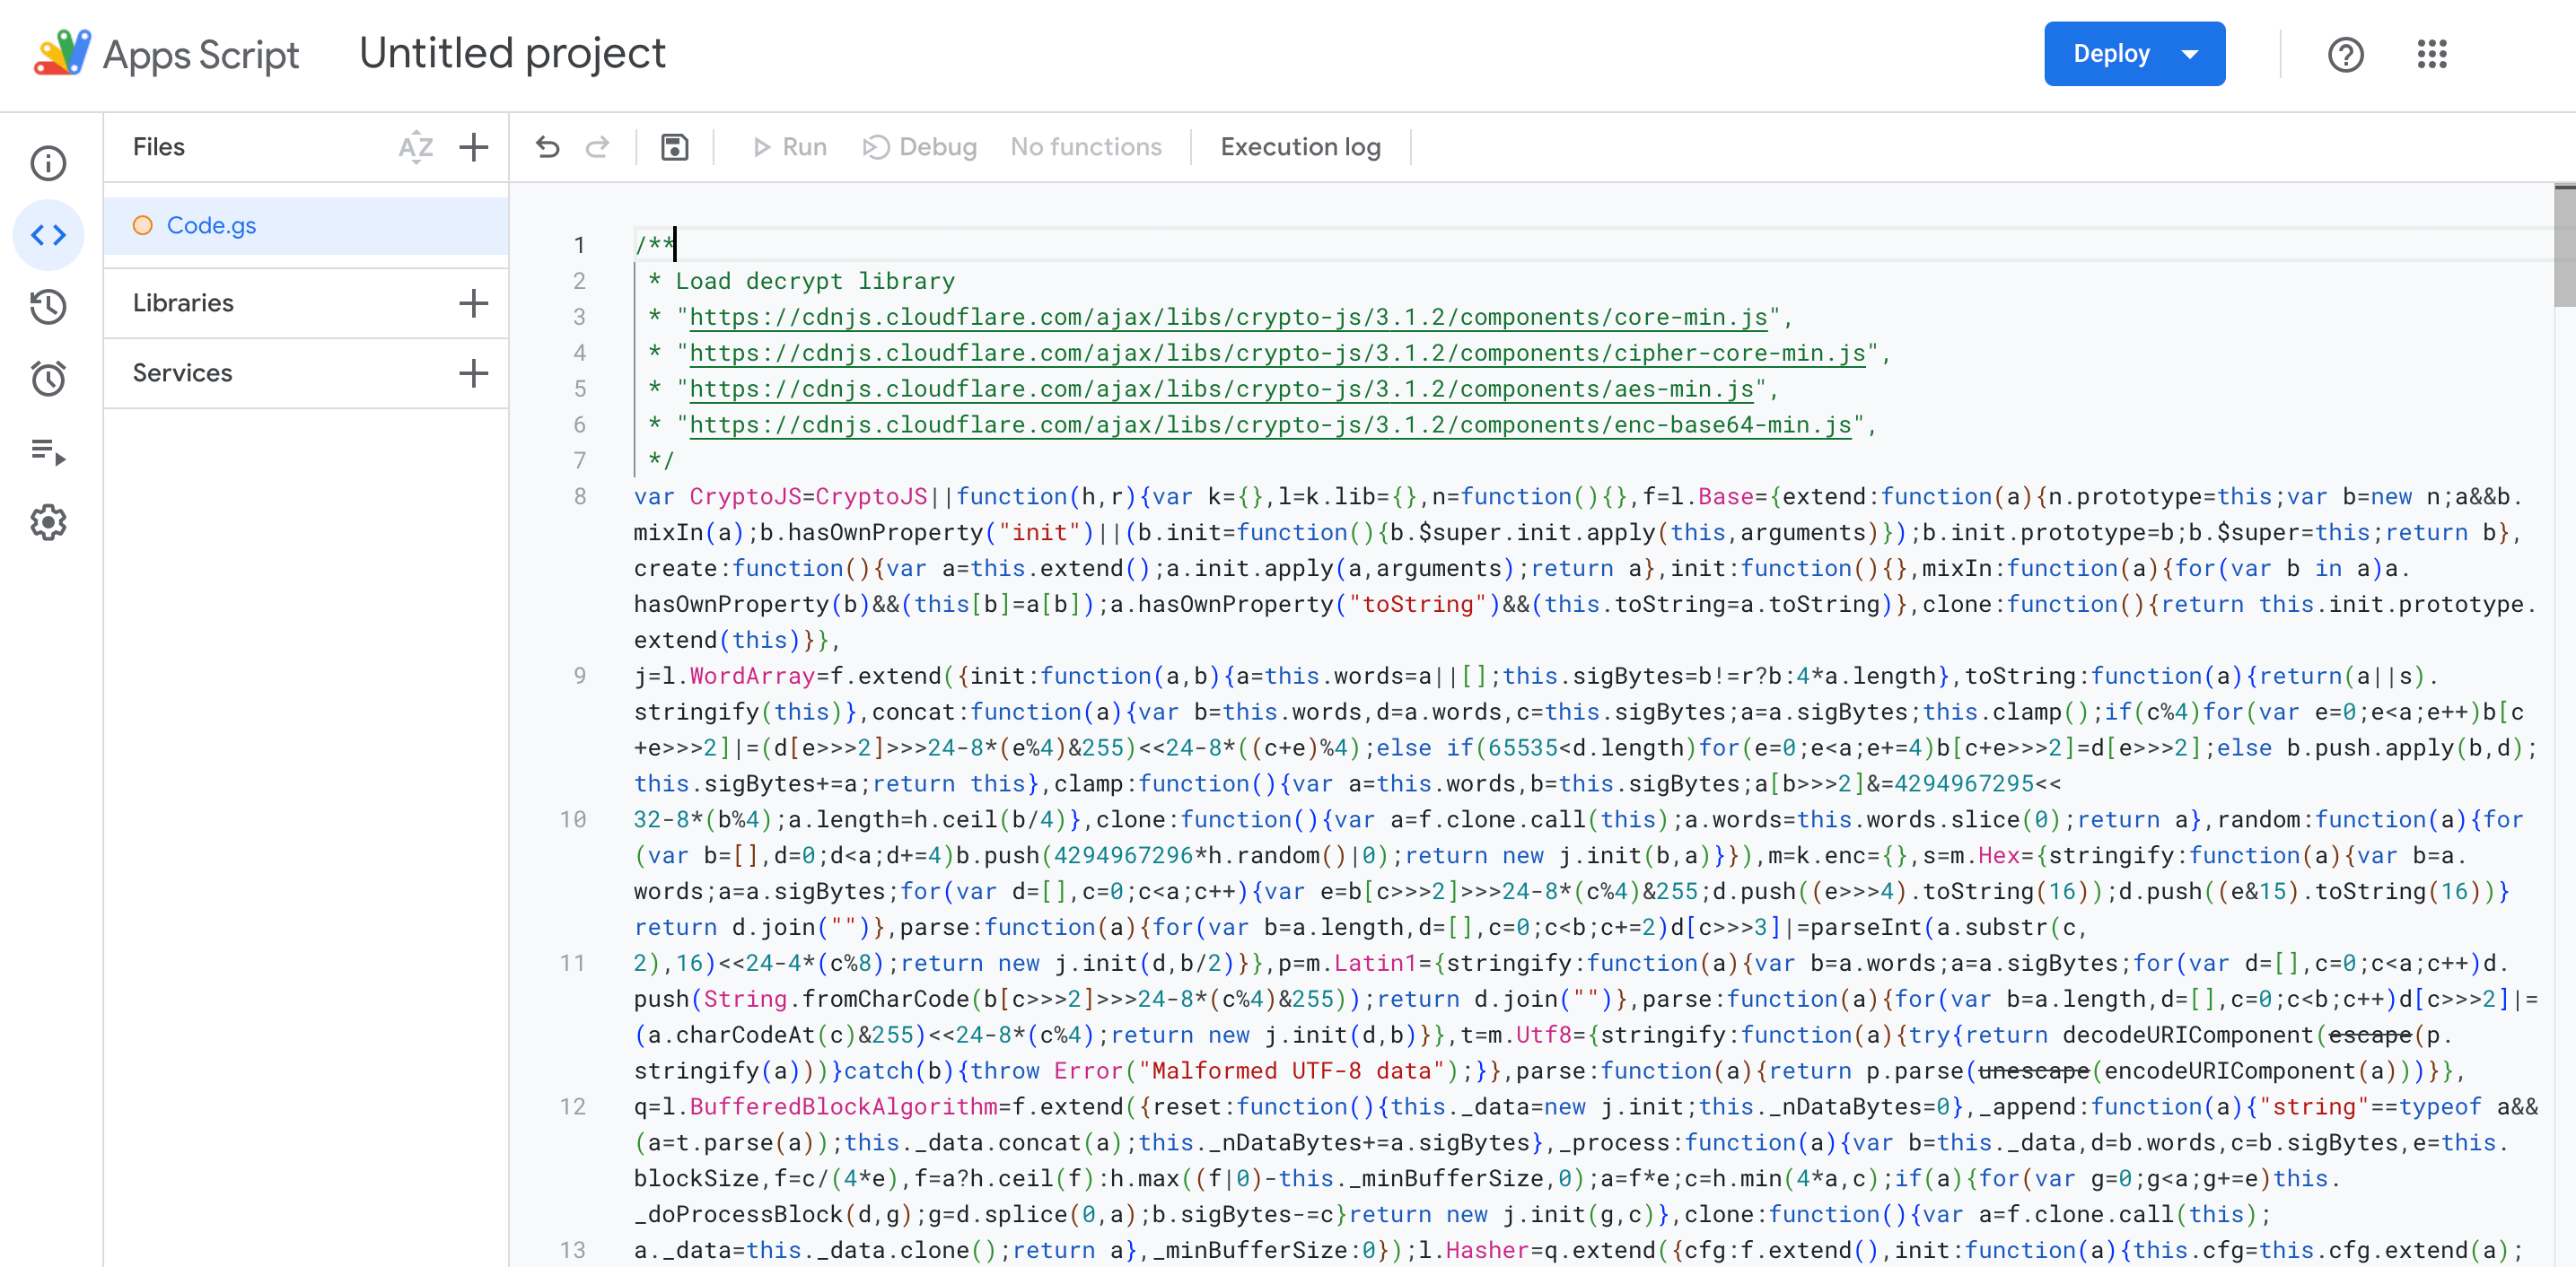Open the No functions dropdown

tap(1086, 147)
